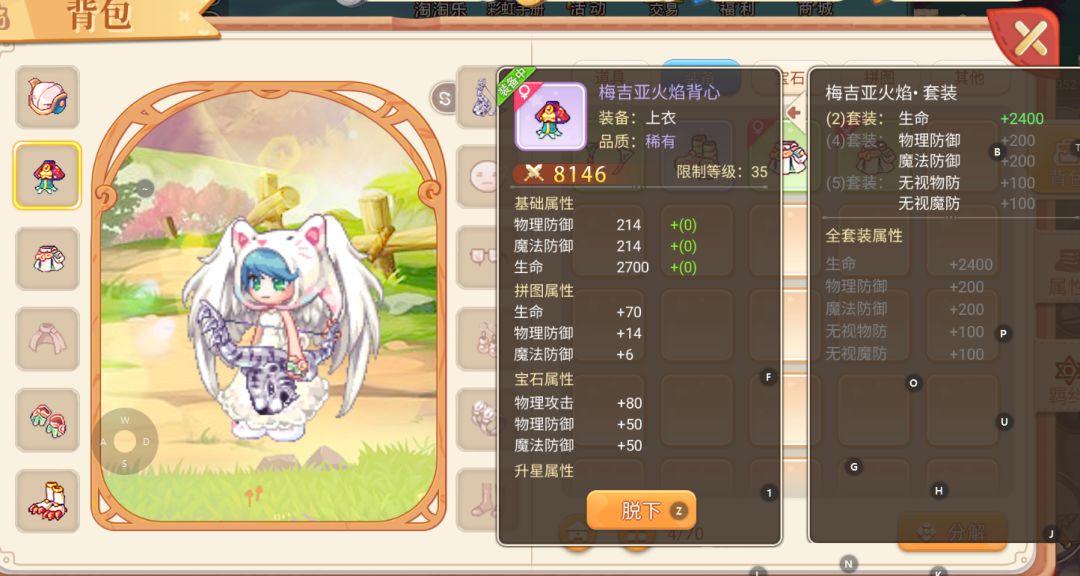
Task: Click the face accessory slot
Action: tap(483, 176)
